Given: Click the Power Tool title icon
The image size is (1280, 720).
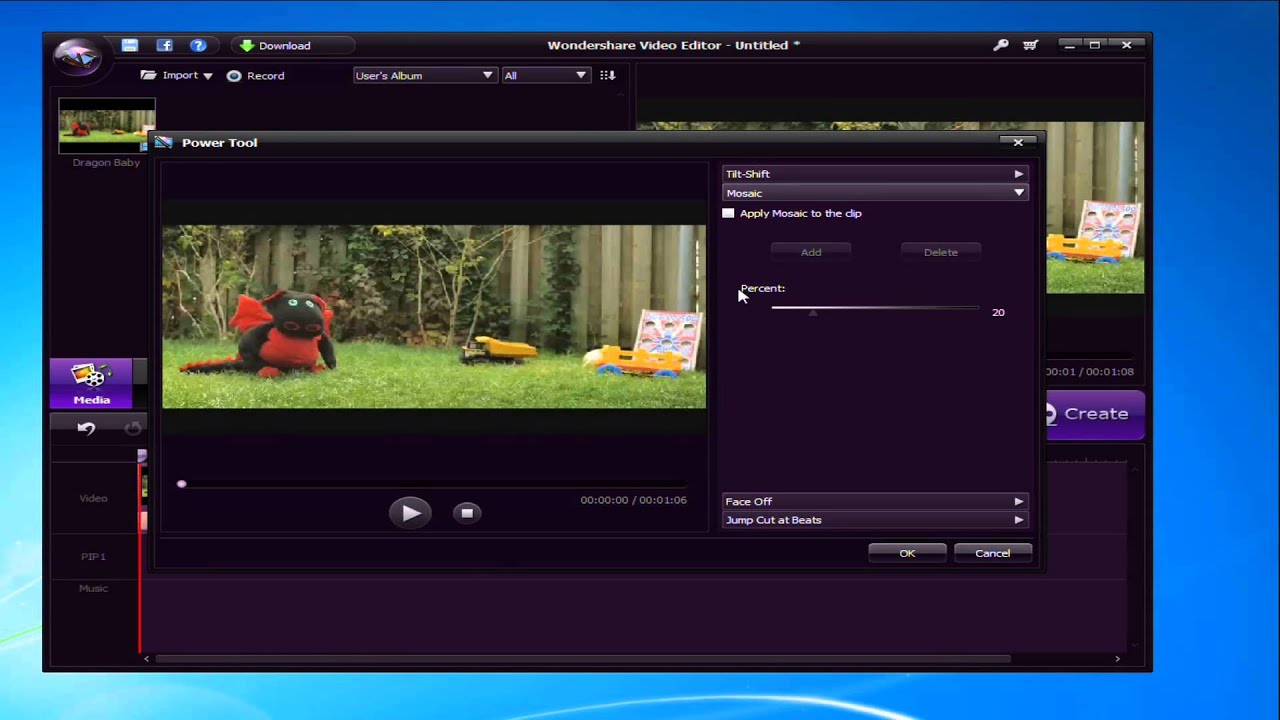Looking at the screenshot, I should click(x=163, y=143).
